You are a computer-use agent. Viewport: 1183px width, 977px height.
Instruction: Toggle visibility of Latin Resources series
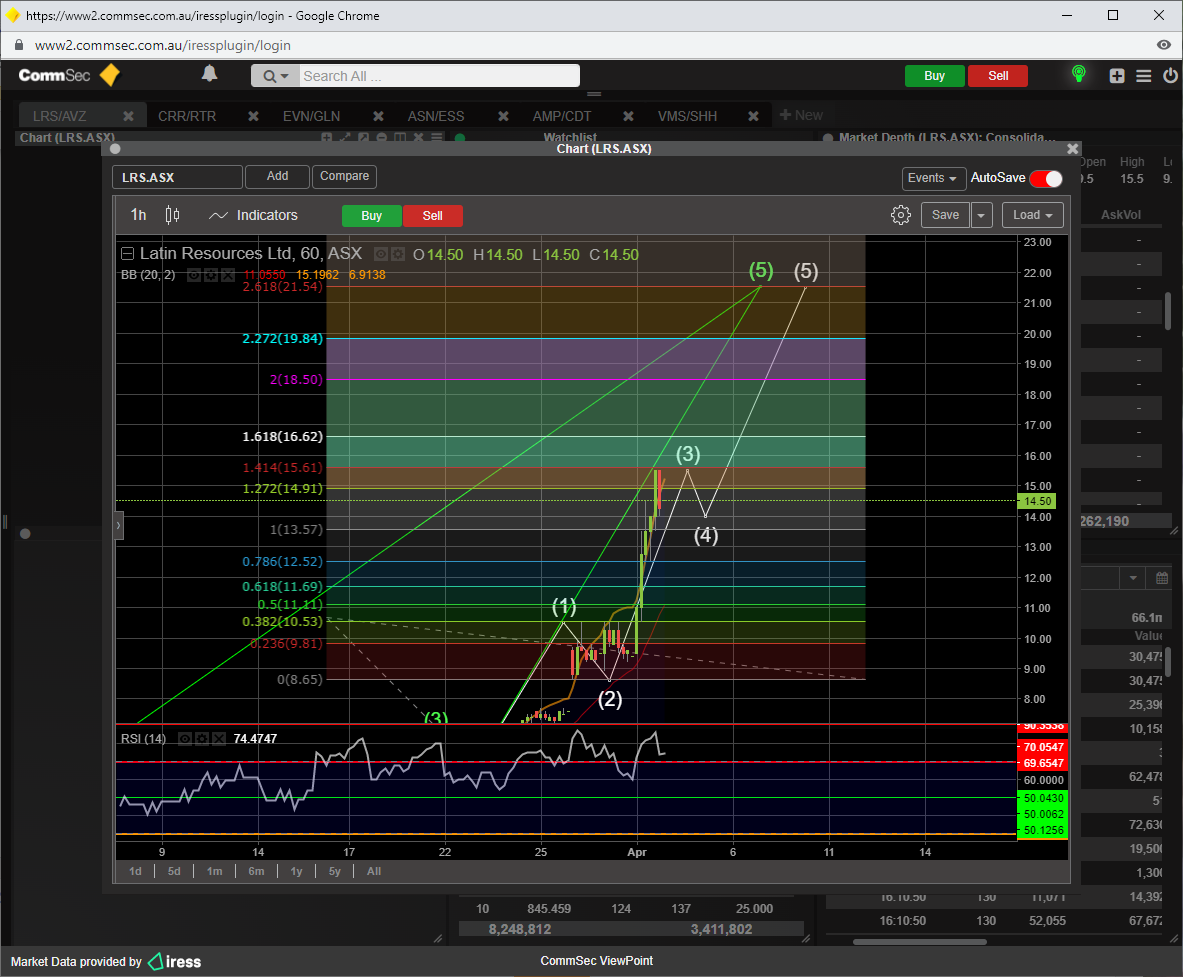coord(381,254)
